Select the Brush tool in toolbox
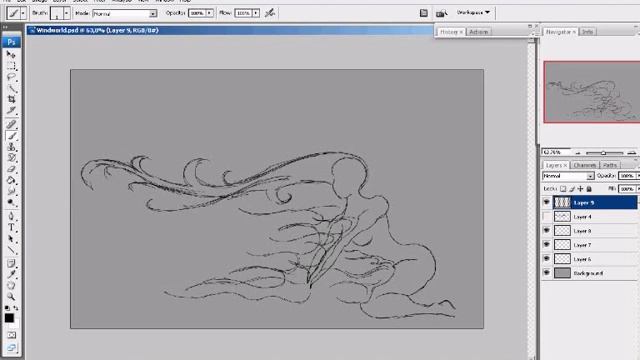 [x=11, y=136]
